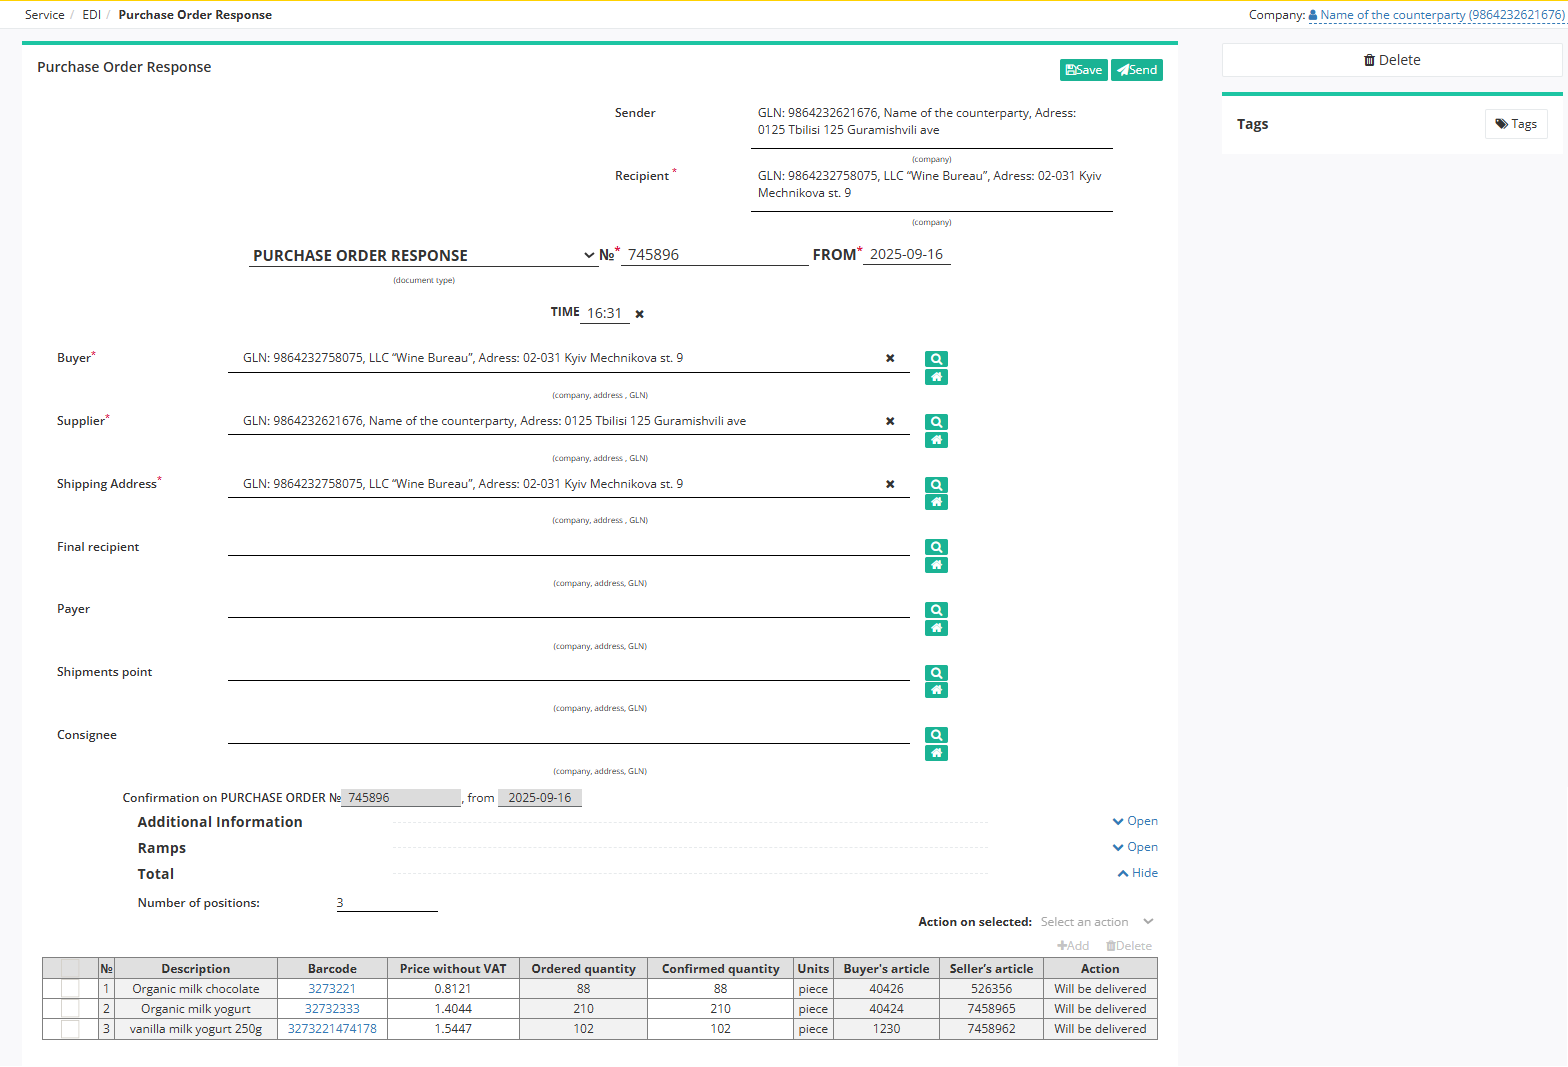Tick the select-all checkbox in table header
Image resolution: width=1568 pixels, height=1067 pixels.
click(70, 968)
